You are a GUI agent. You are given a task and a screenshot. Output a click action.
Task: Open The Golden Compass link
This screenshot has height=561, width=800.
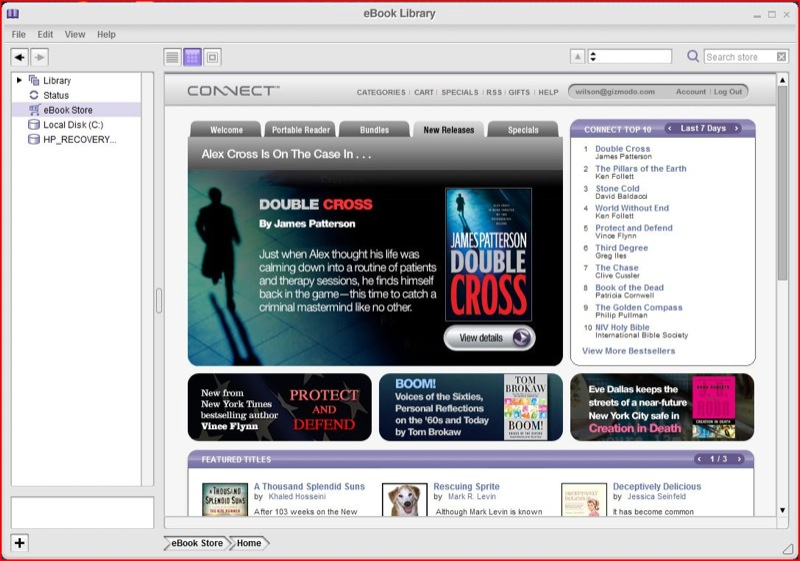pyautogui.click(x=638, y=308)
